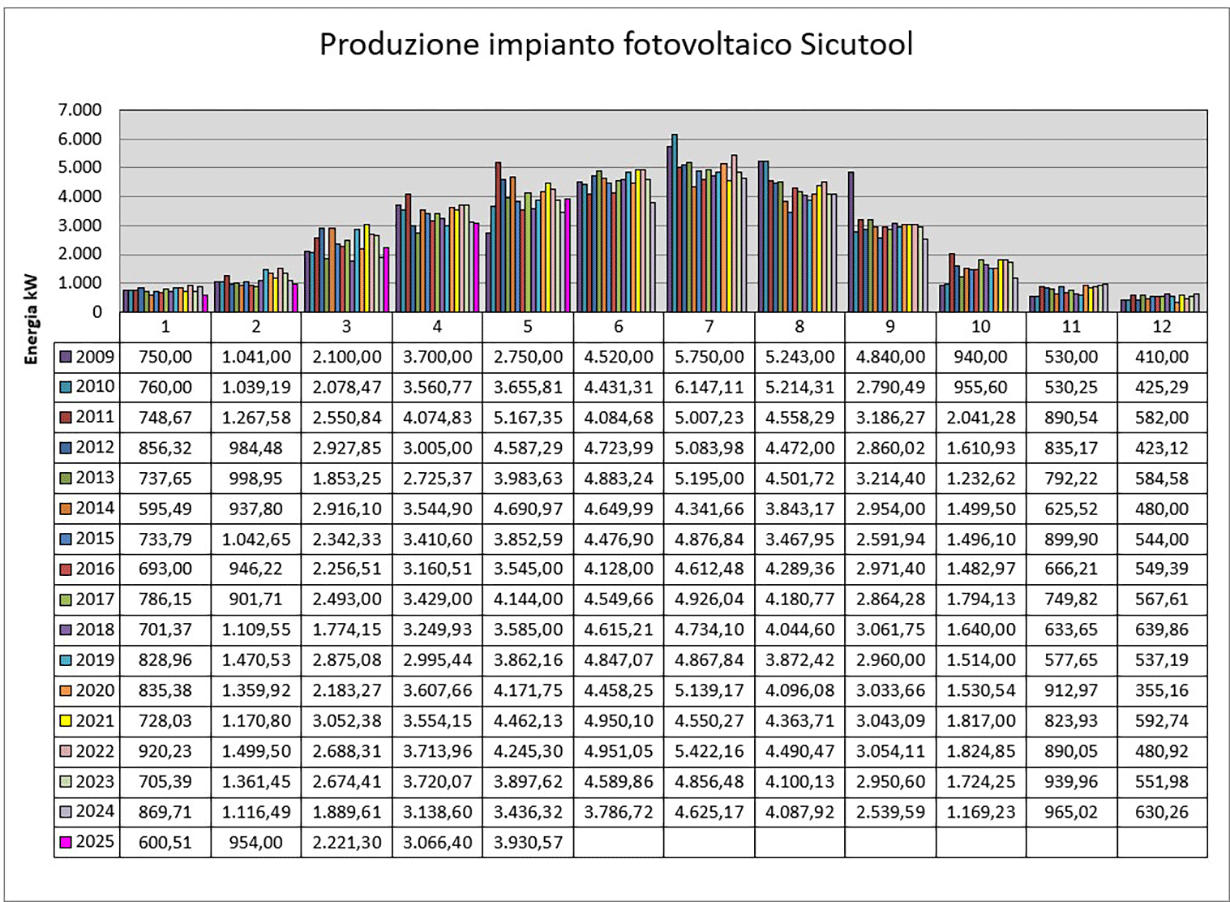1230x902 pixels.
Task: Click the 2020 cell with value 5.139,17
Action: (x=709, y=691)
